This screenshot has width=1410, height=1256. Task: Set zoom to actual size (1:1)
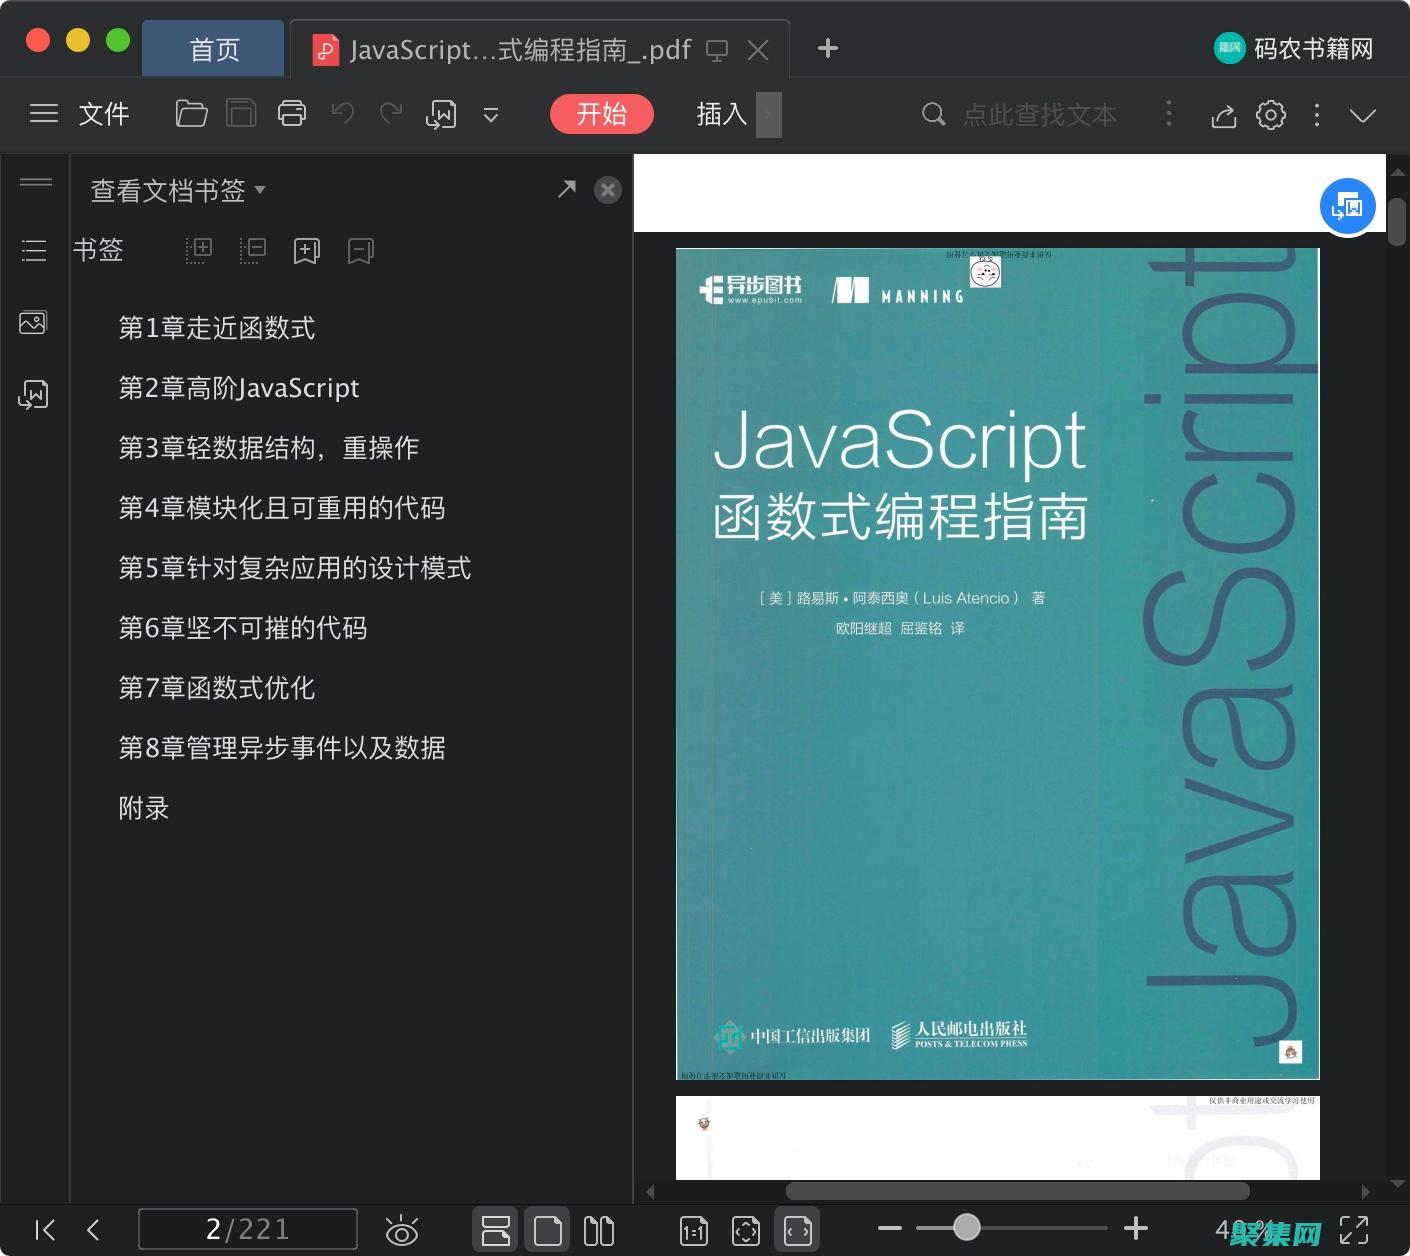693,1230
